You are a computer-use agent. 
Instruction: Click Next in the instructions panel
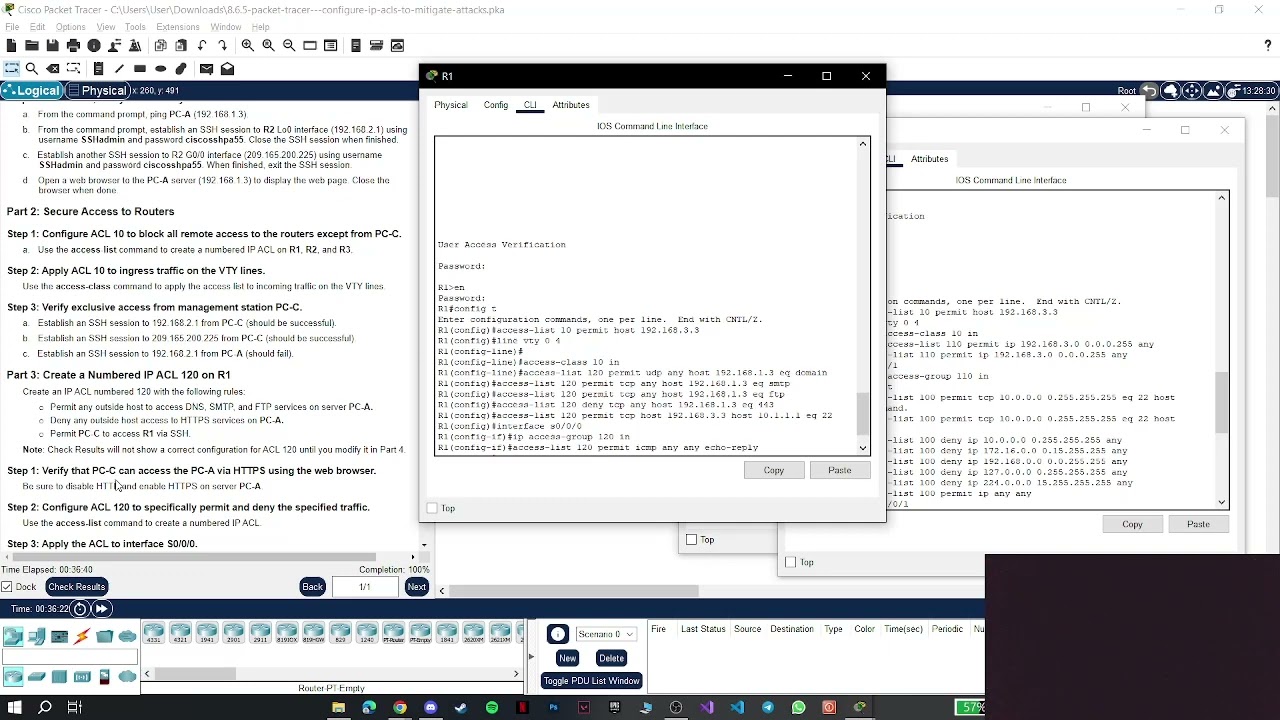pyautogui.click(x=416, y=587)
